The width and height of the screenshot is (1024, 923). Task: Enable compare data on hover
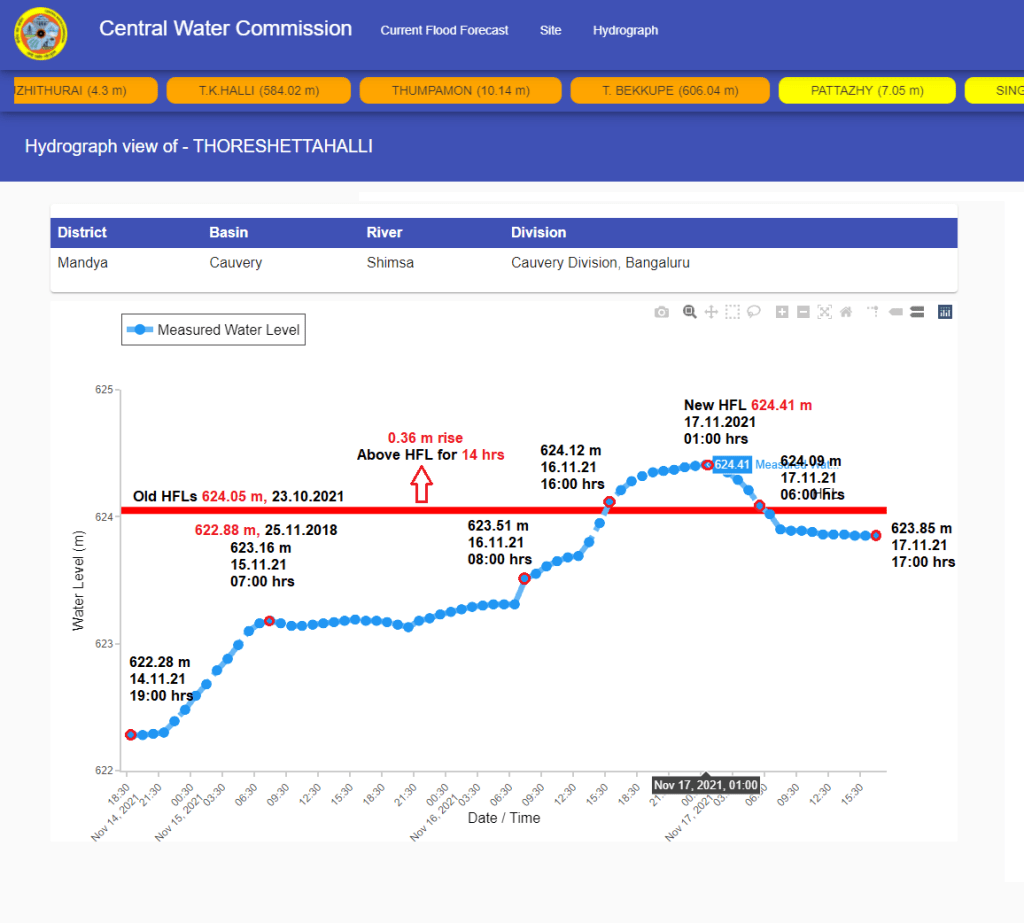[x=916, y=312]
